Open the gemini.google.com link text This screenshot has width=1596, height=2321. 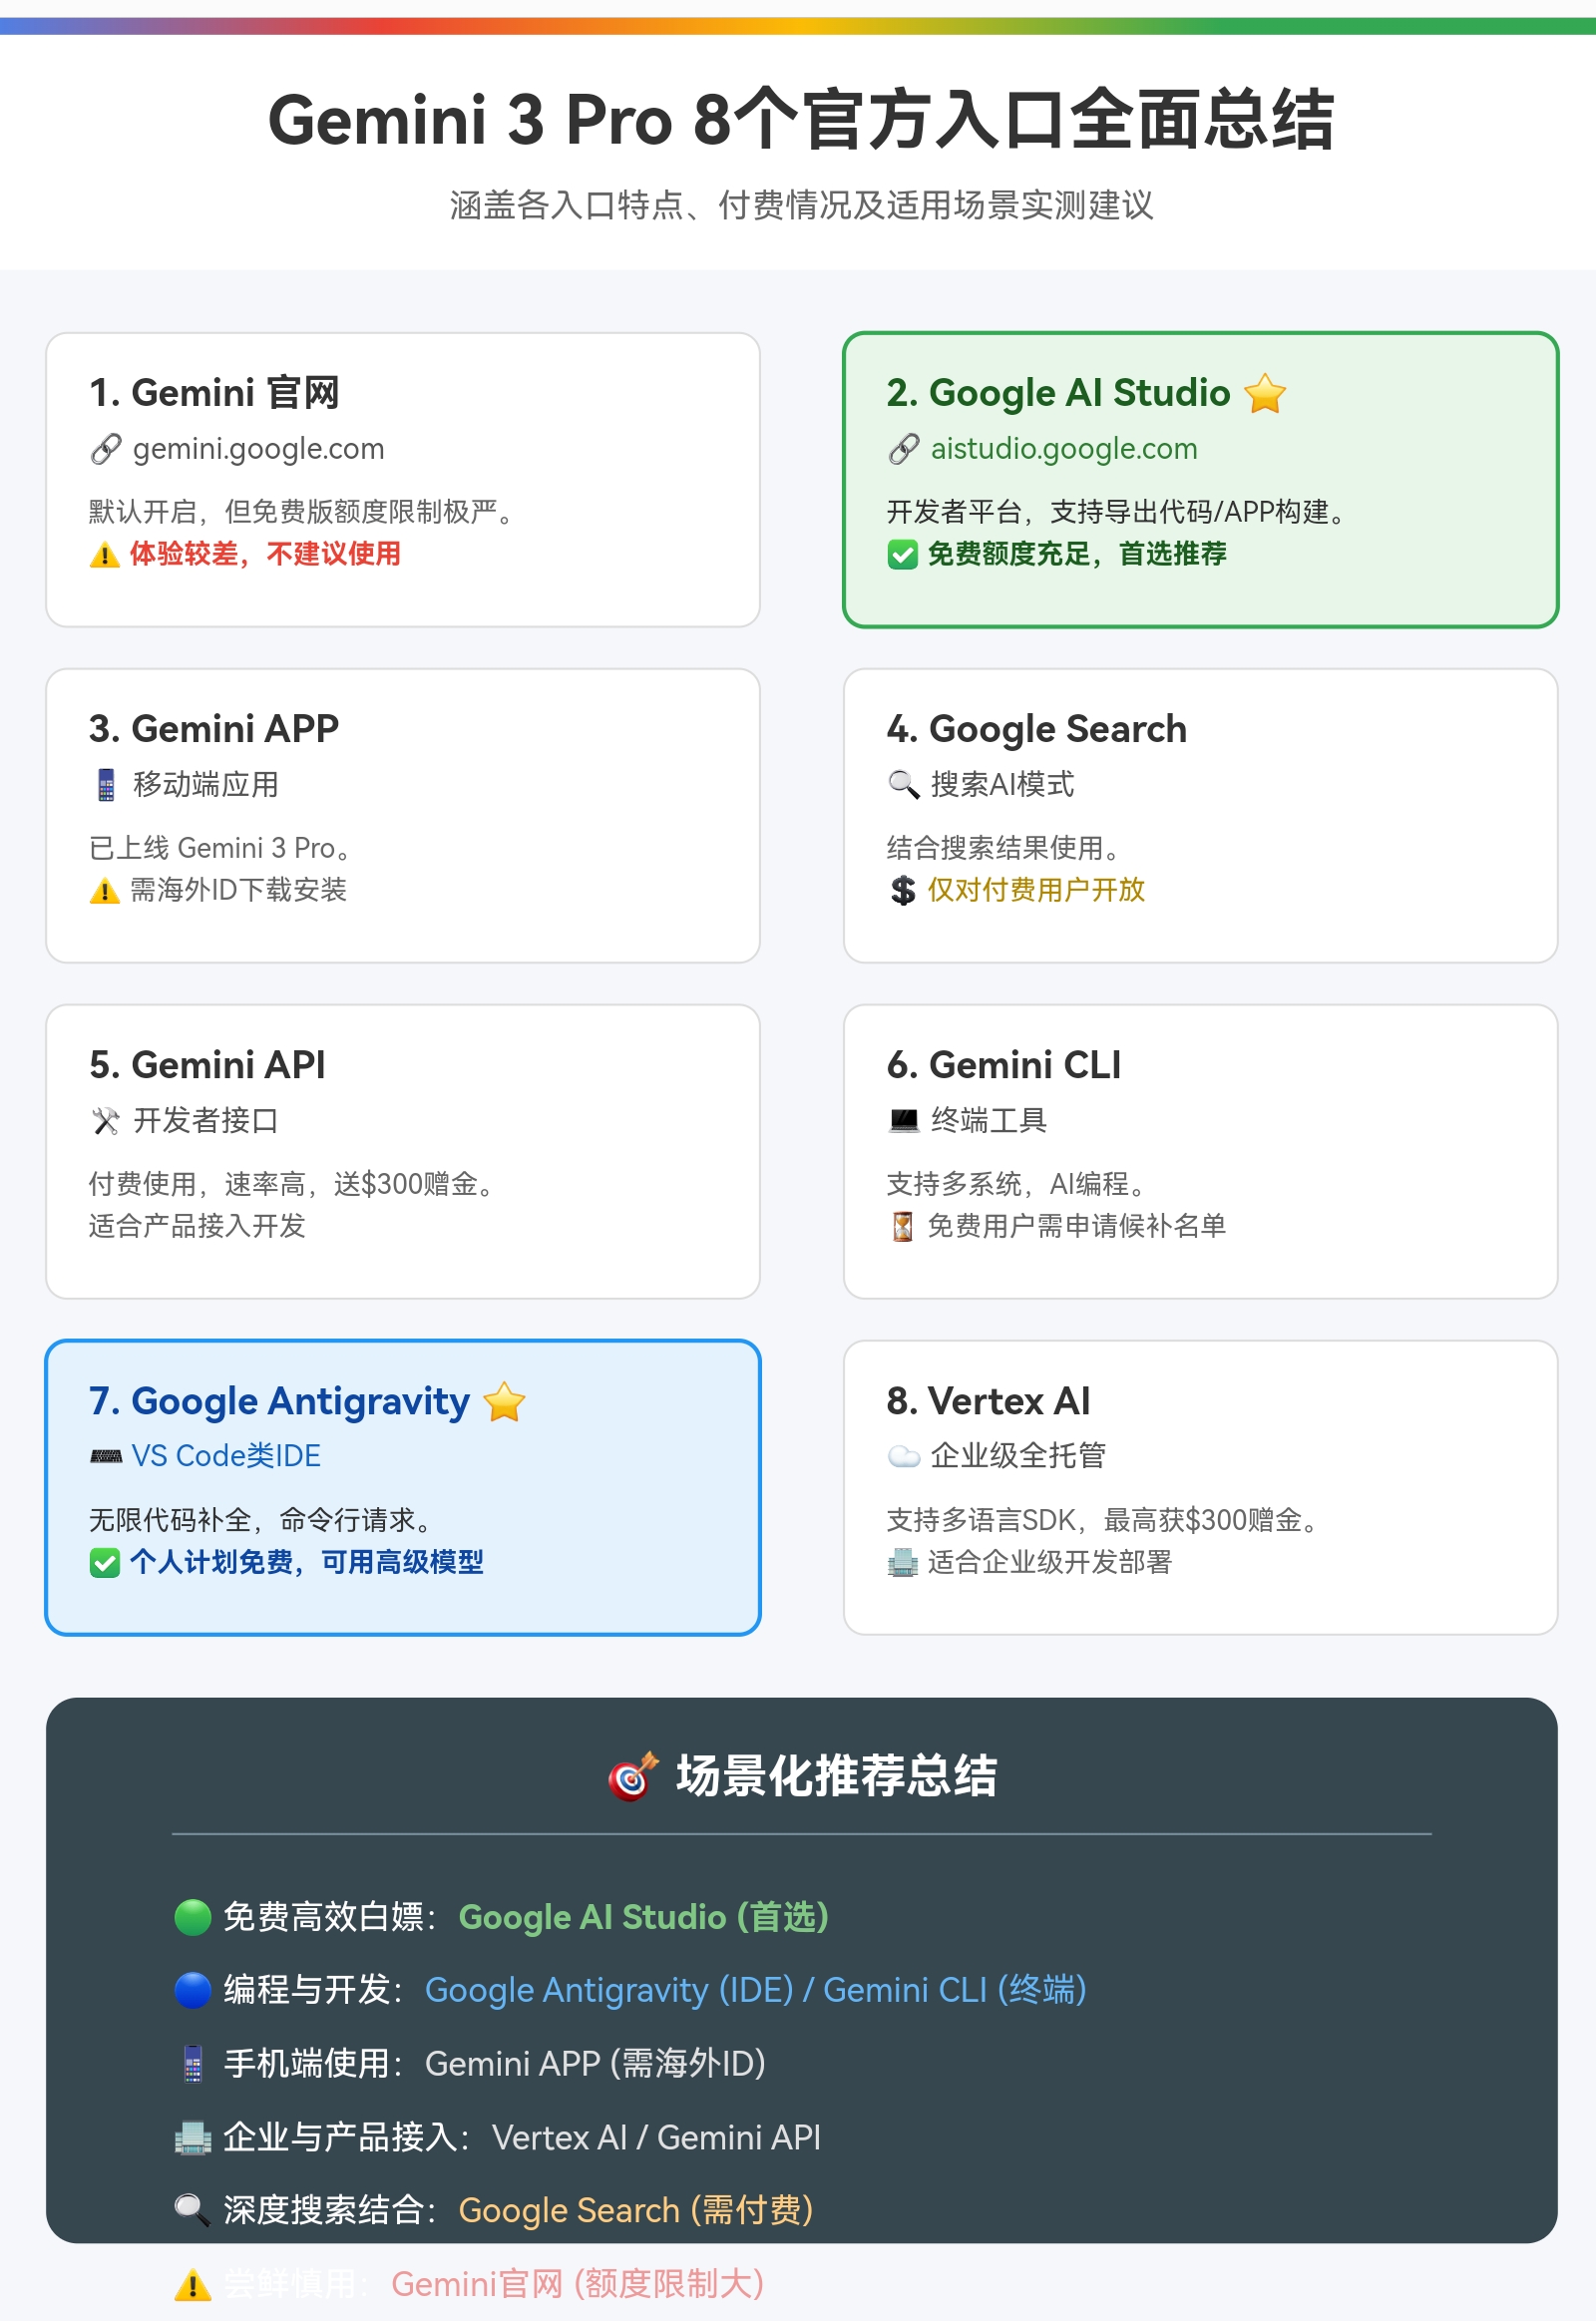258,449
